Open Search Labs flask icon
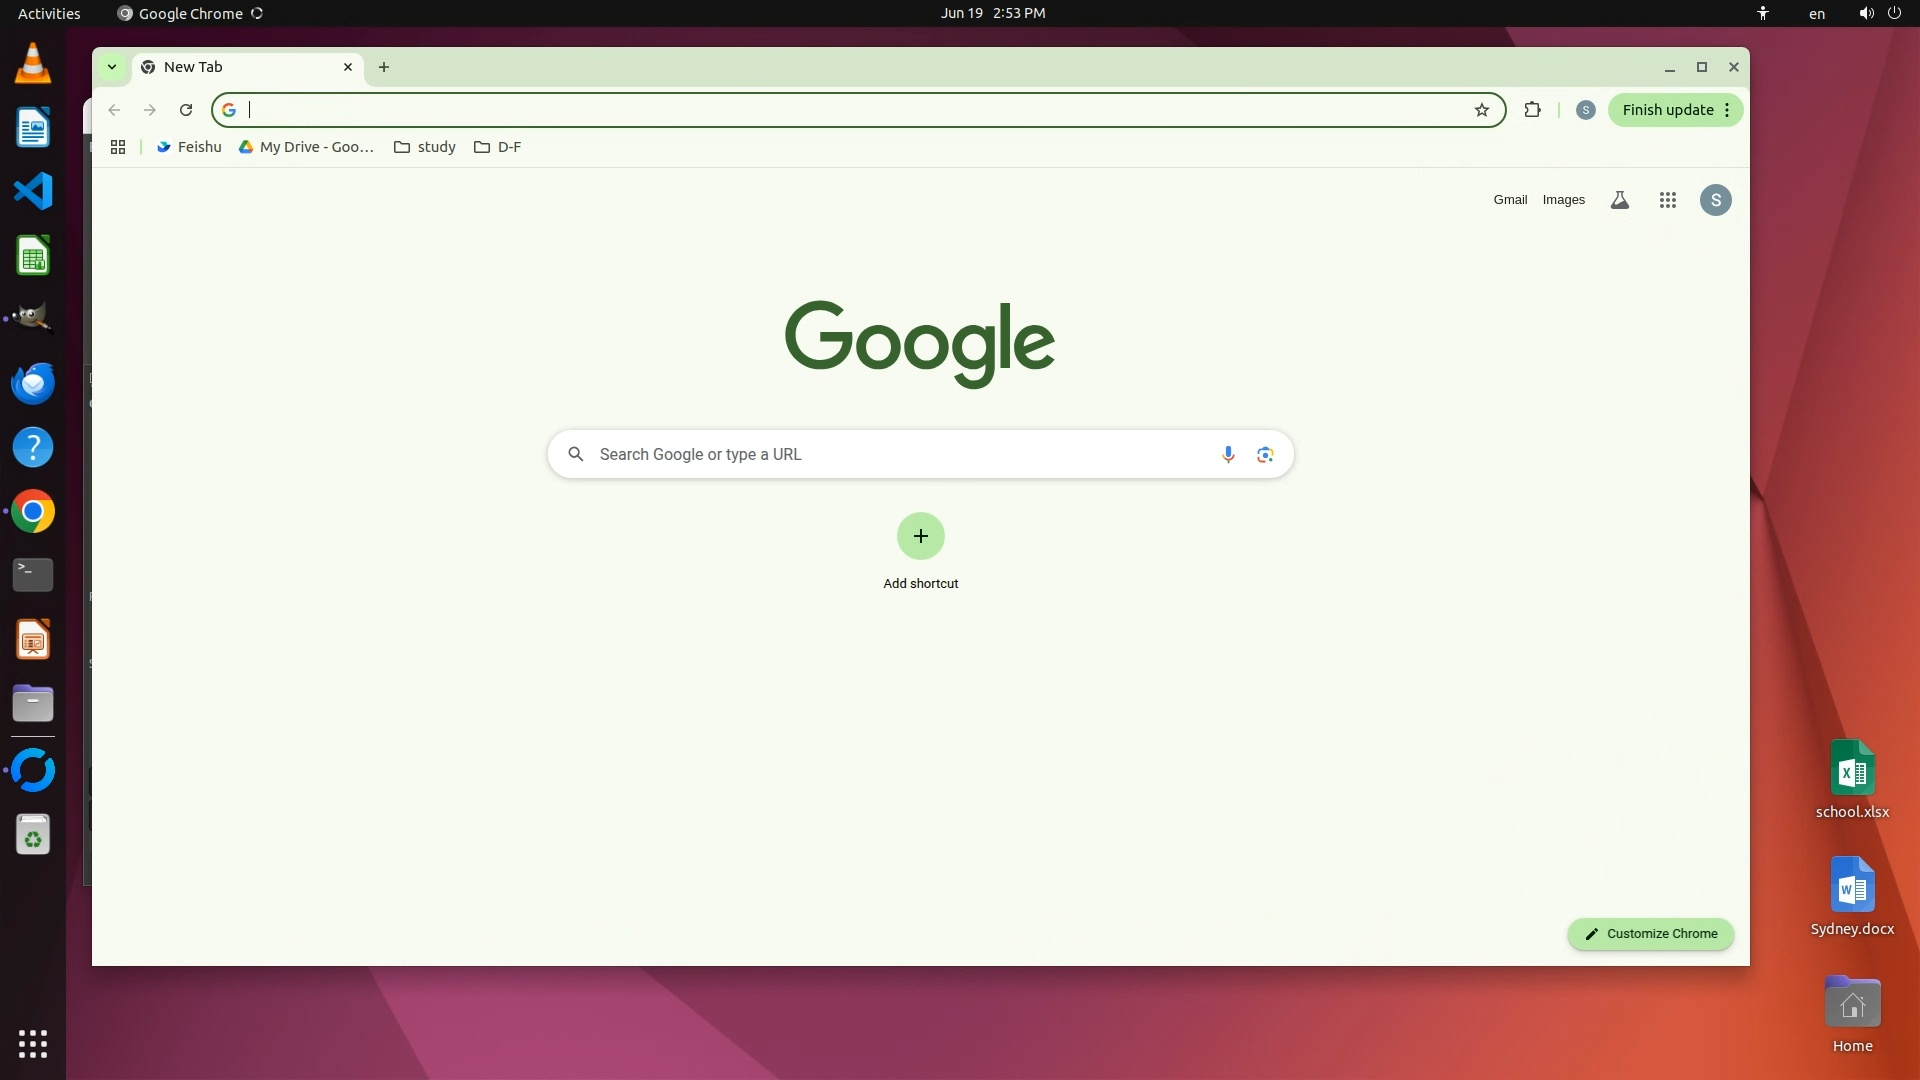Viewport: 1920px width, 1080px height. [1619, 200]
